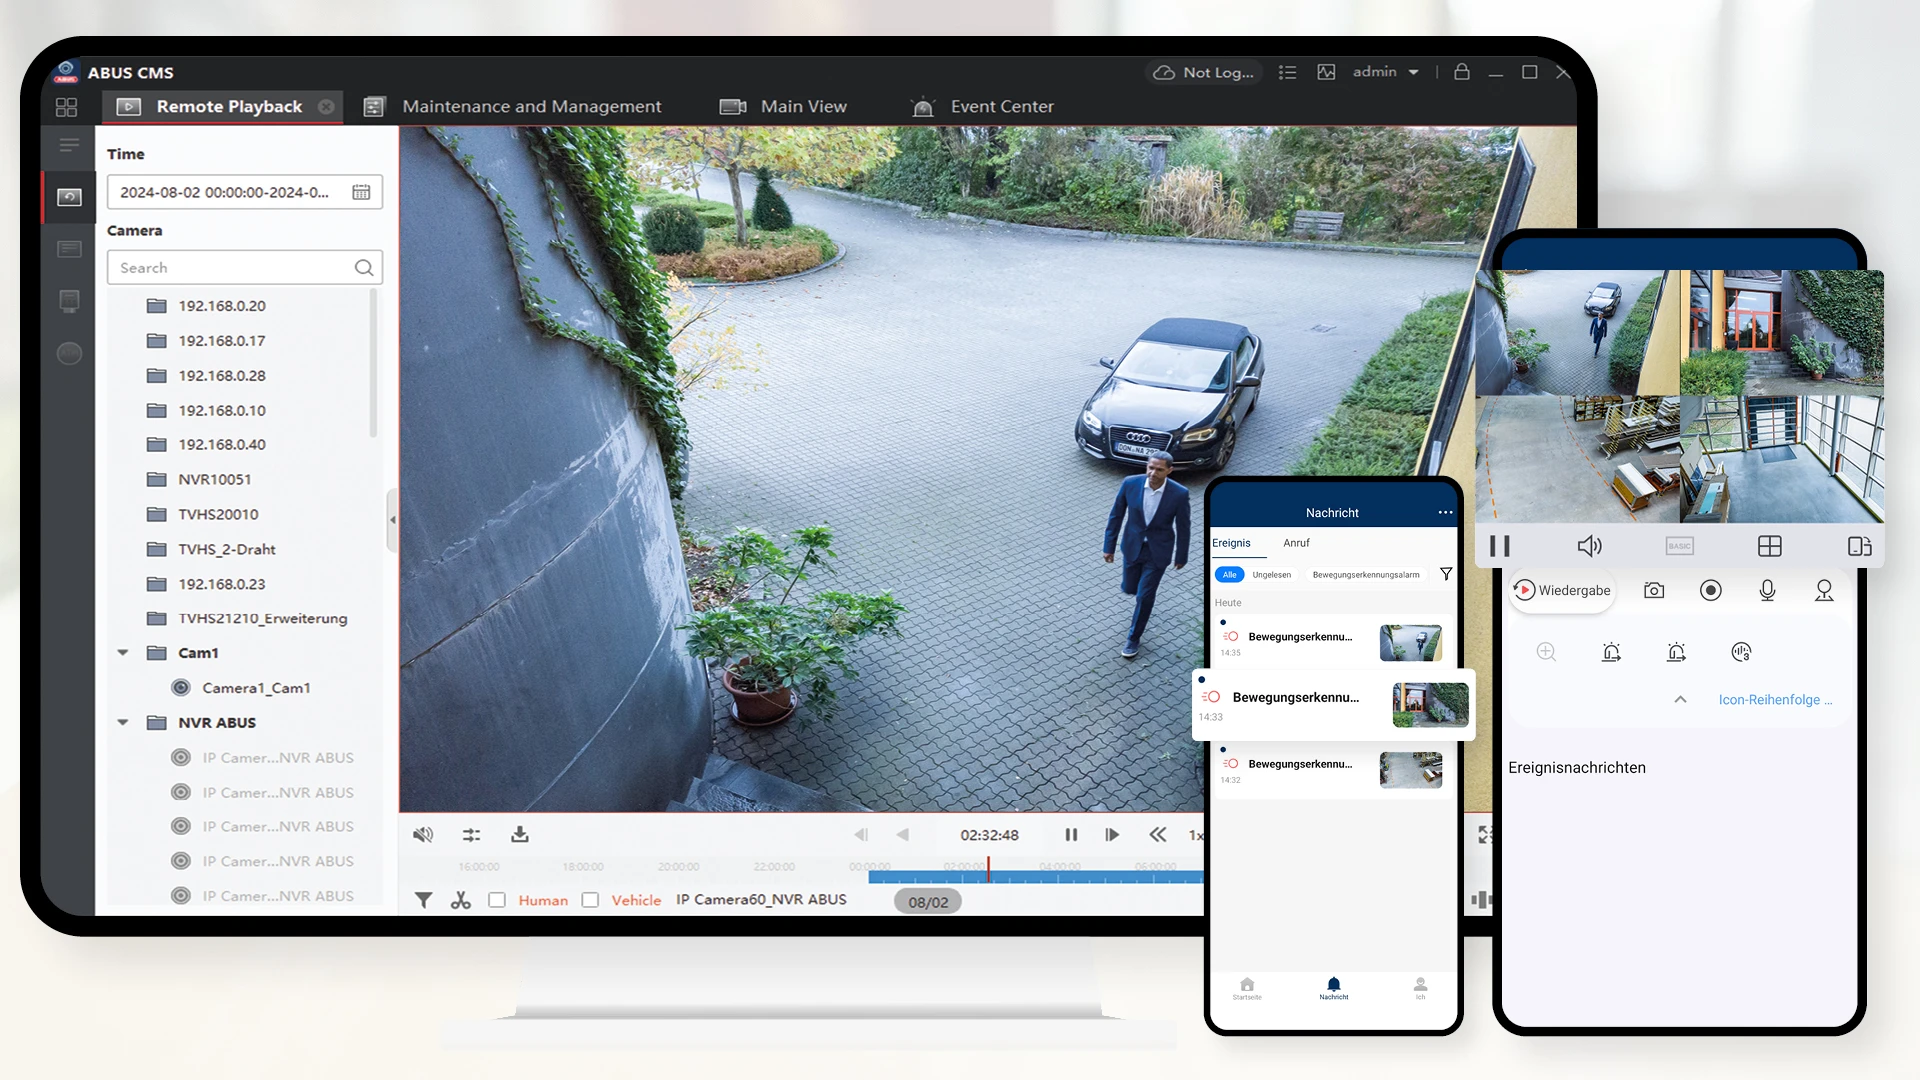Tap the Wiedergabe playback button

[1561, 591]
